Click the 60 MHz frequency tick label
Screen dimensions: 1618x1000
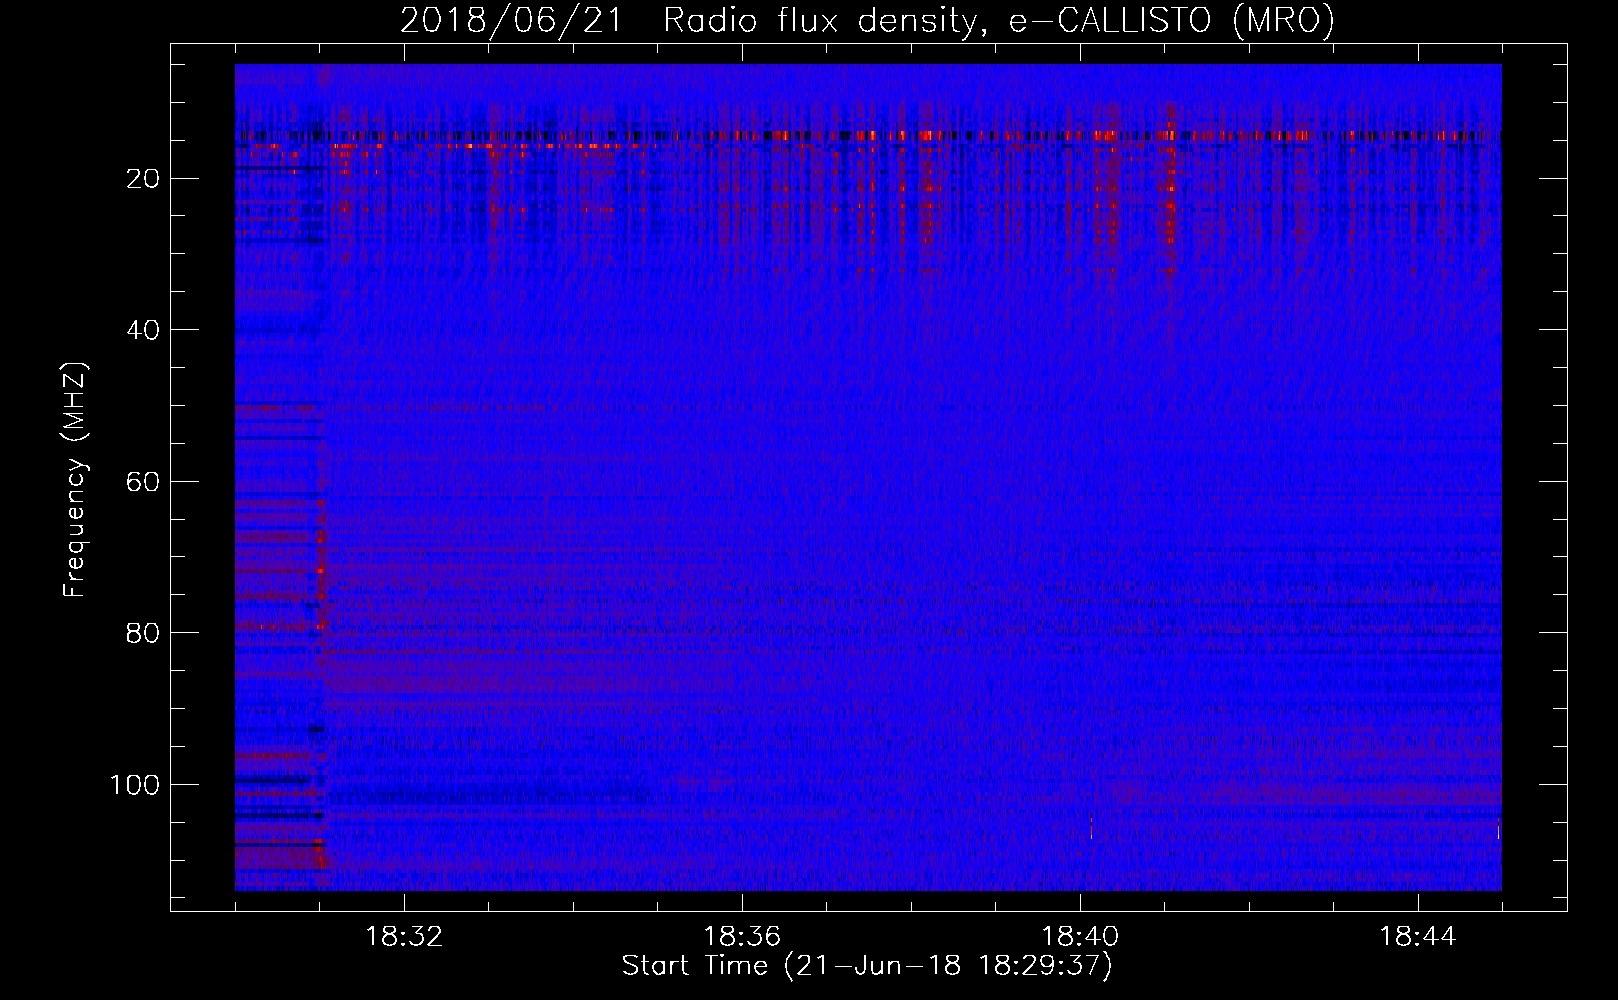(143, 482)
